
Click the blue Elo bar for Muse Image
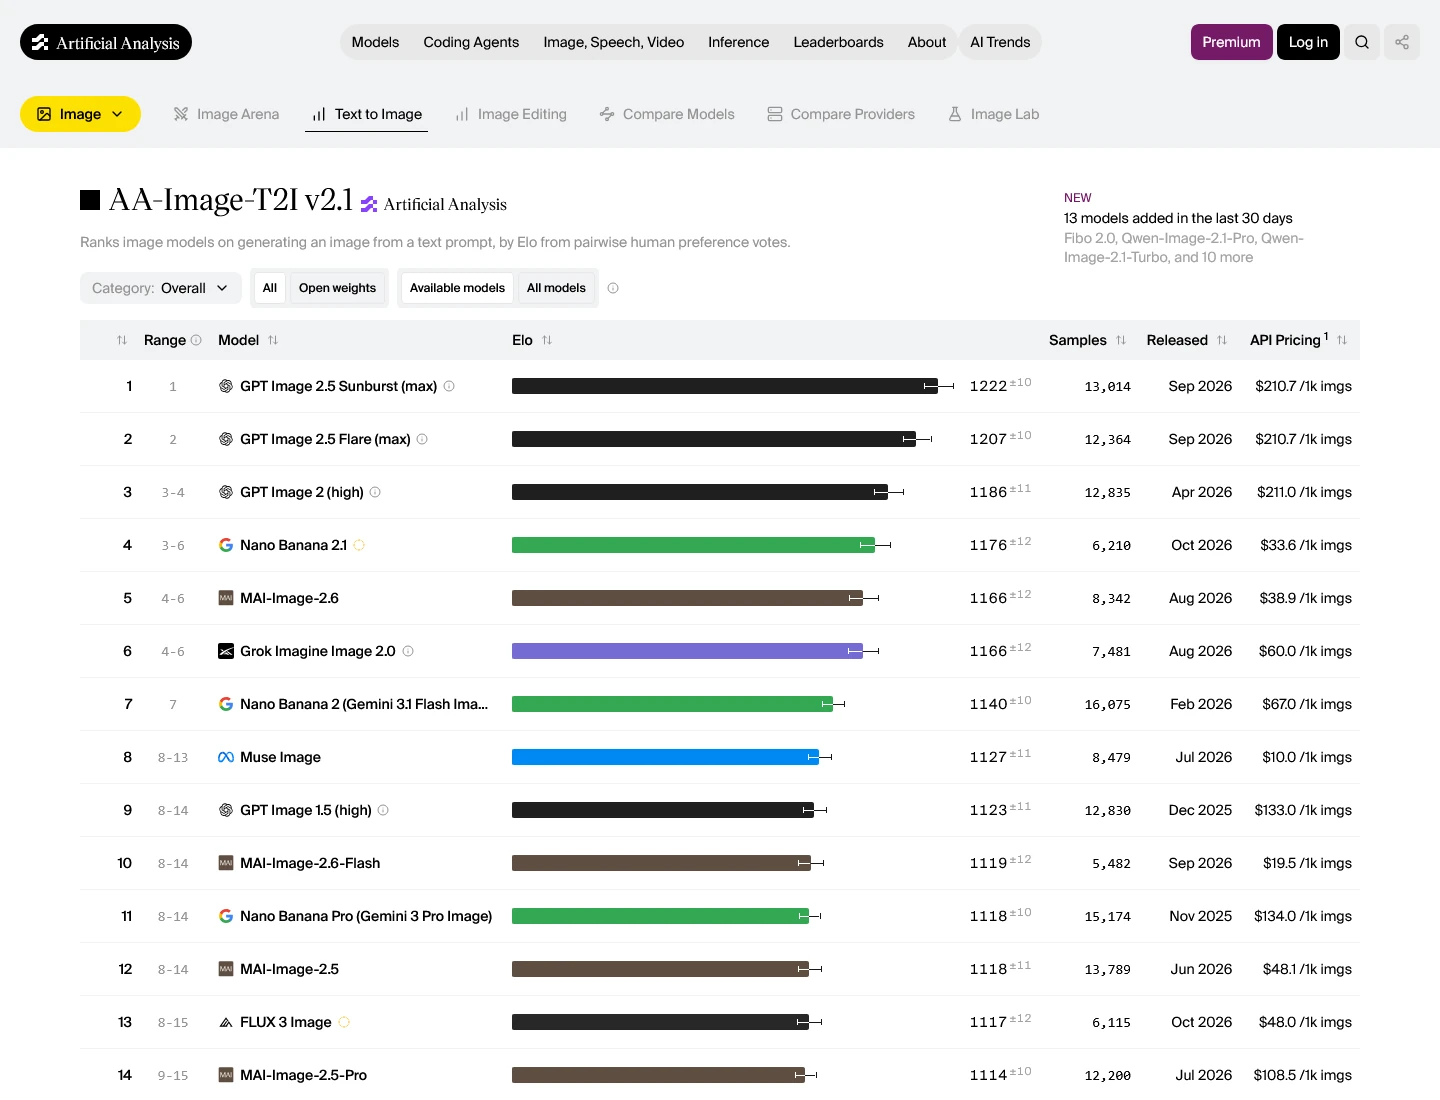[x=665, y=757]
